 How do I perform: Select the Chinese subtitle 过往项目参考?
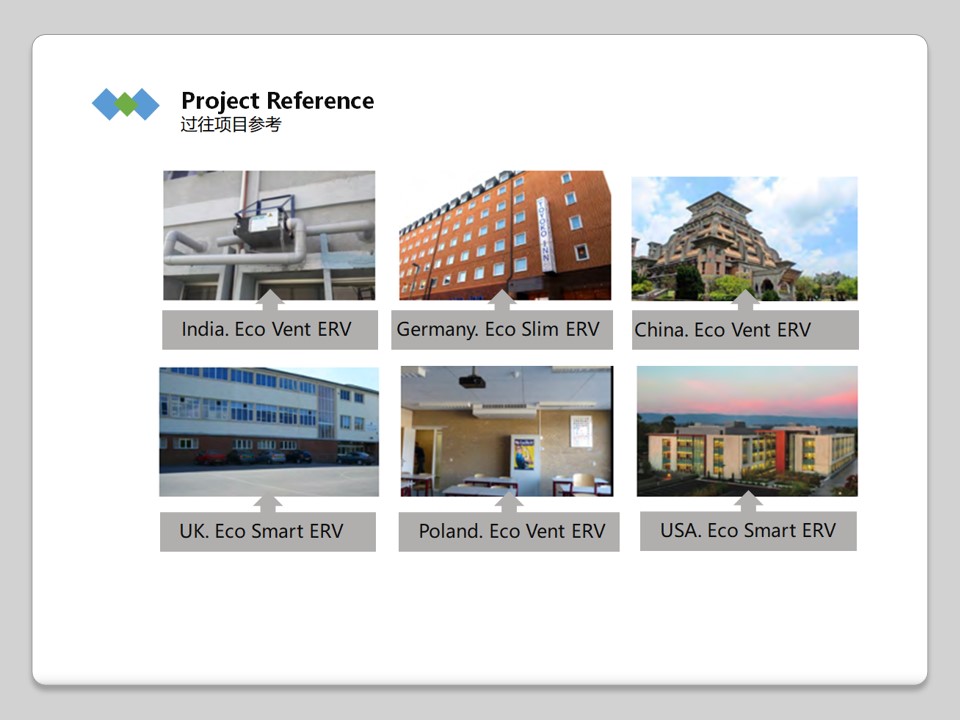click(x=231, y=125)
